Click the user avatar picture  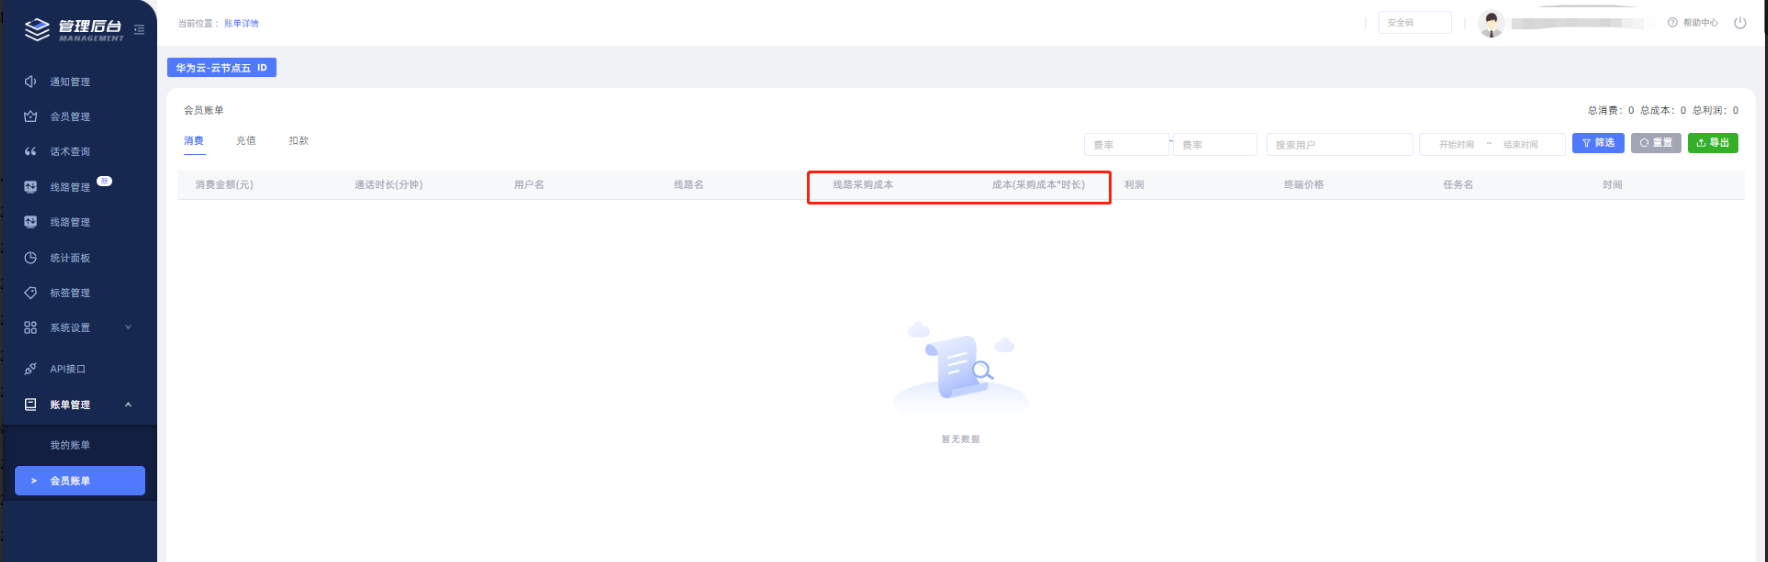(1491, 23)
